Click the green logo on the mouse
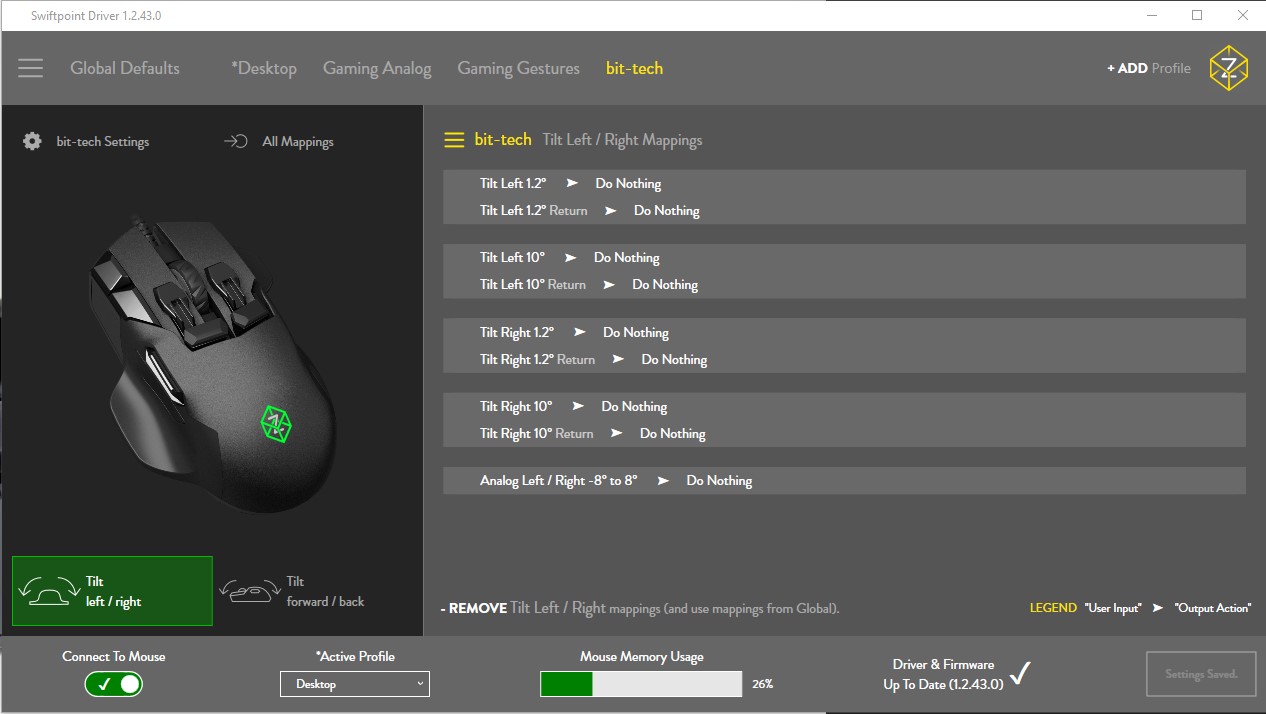 point(275,423)
